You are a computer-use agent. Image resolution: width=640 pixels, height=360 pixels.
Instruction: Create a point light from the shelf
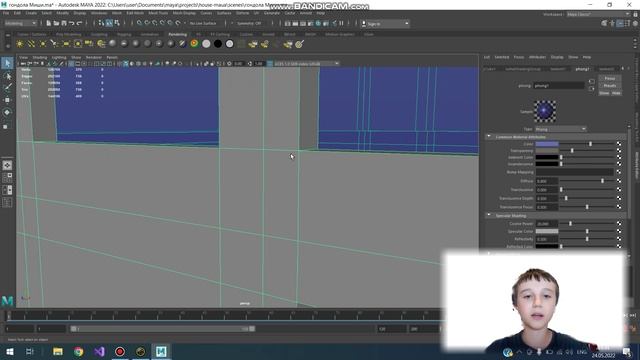click(x=42, y=44)
